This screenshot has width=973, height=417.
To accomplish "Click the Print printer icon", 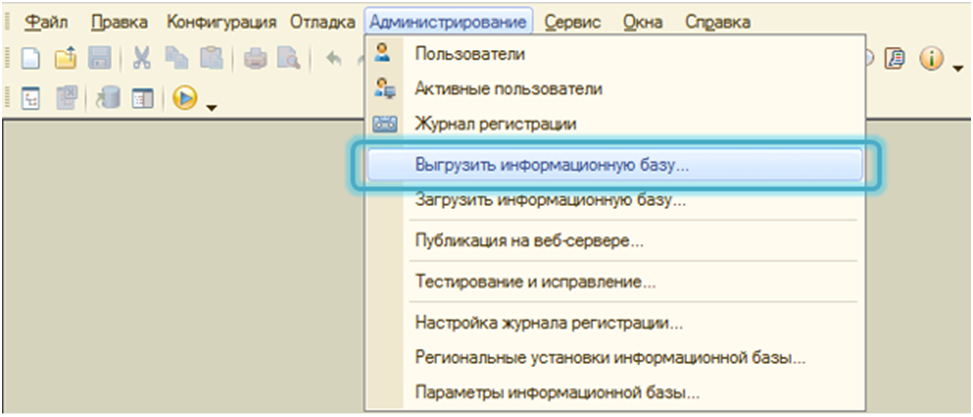I will click(256, 59).
